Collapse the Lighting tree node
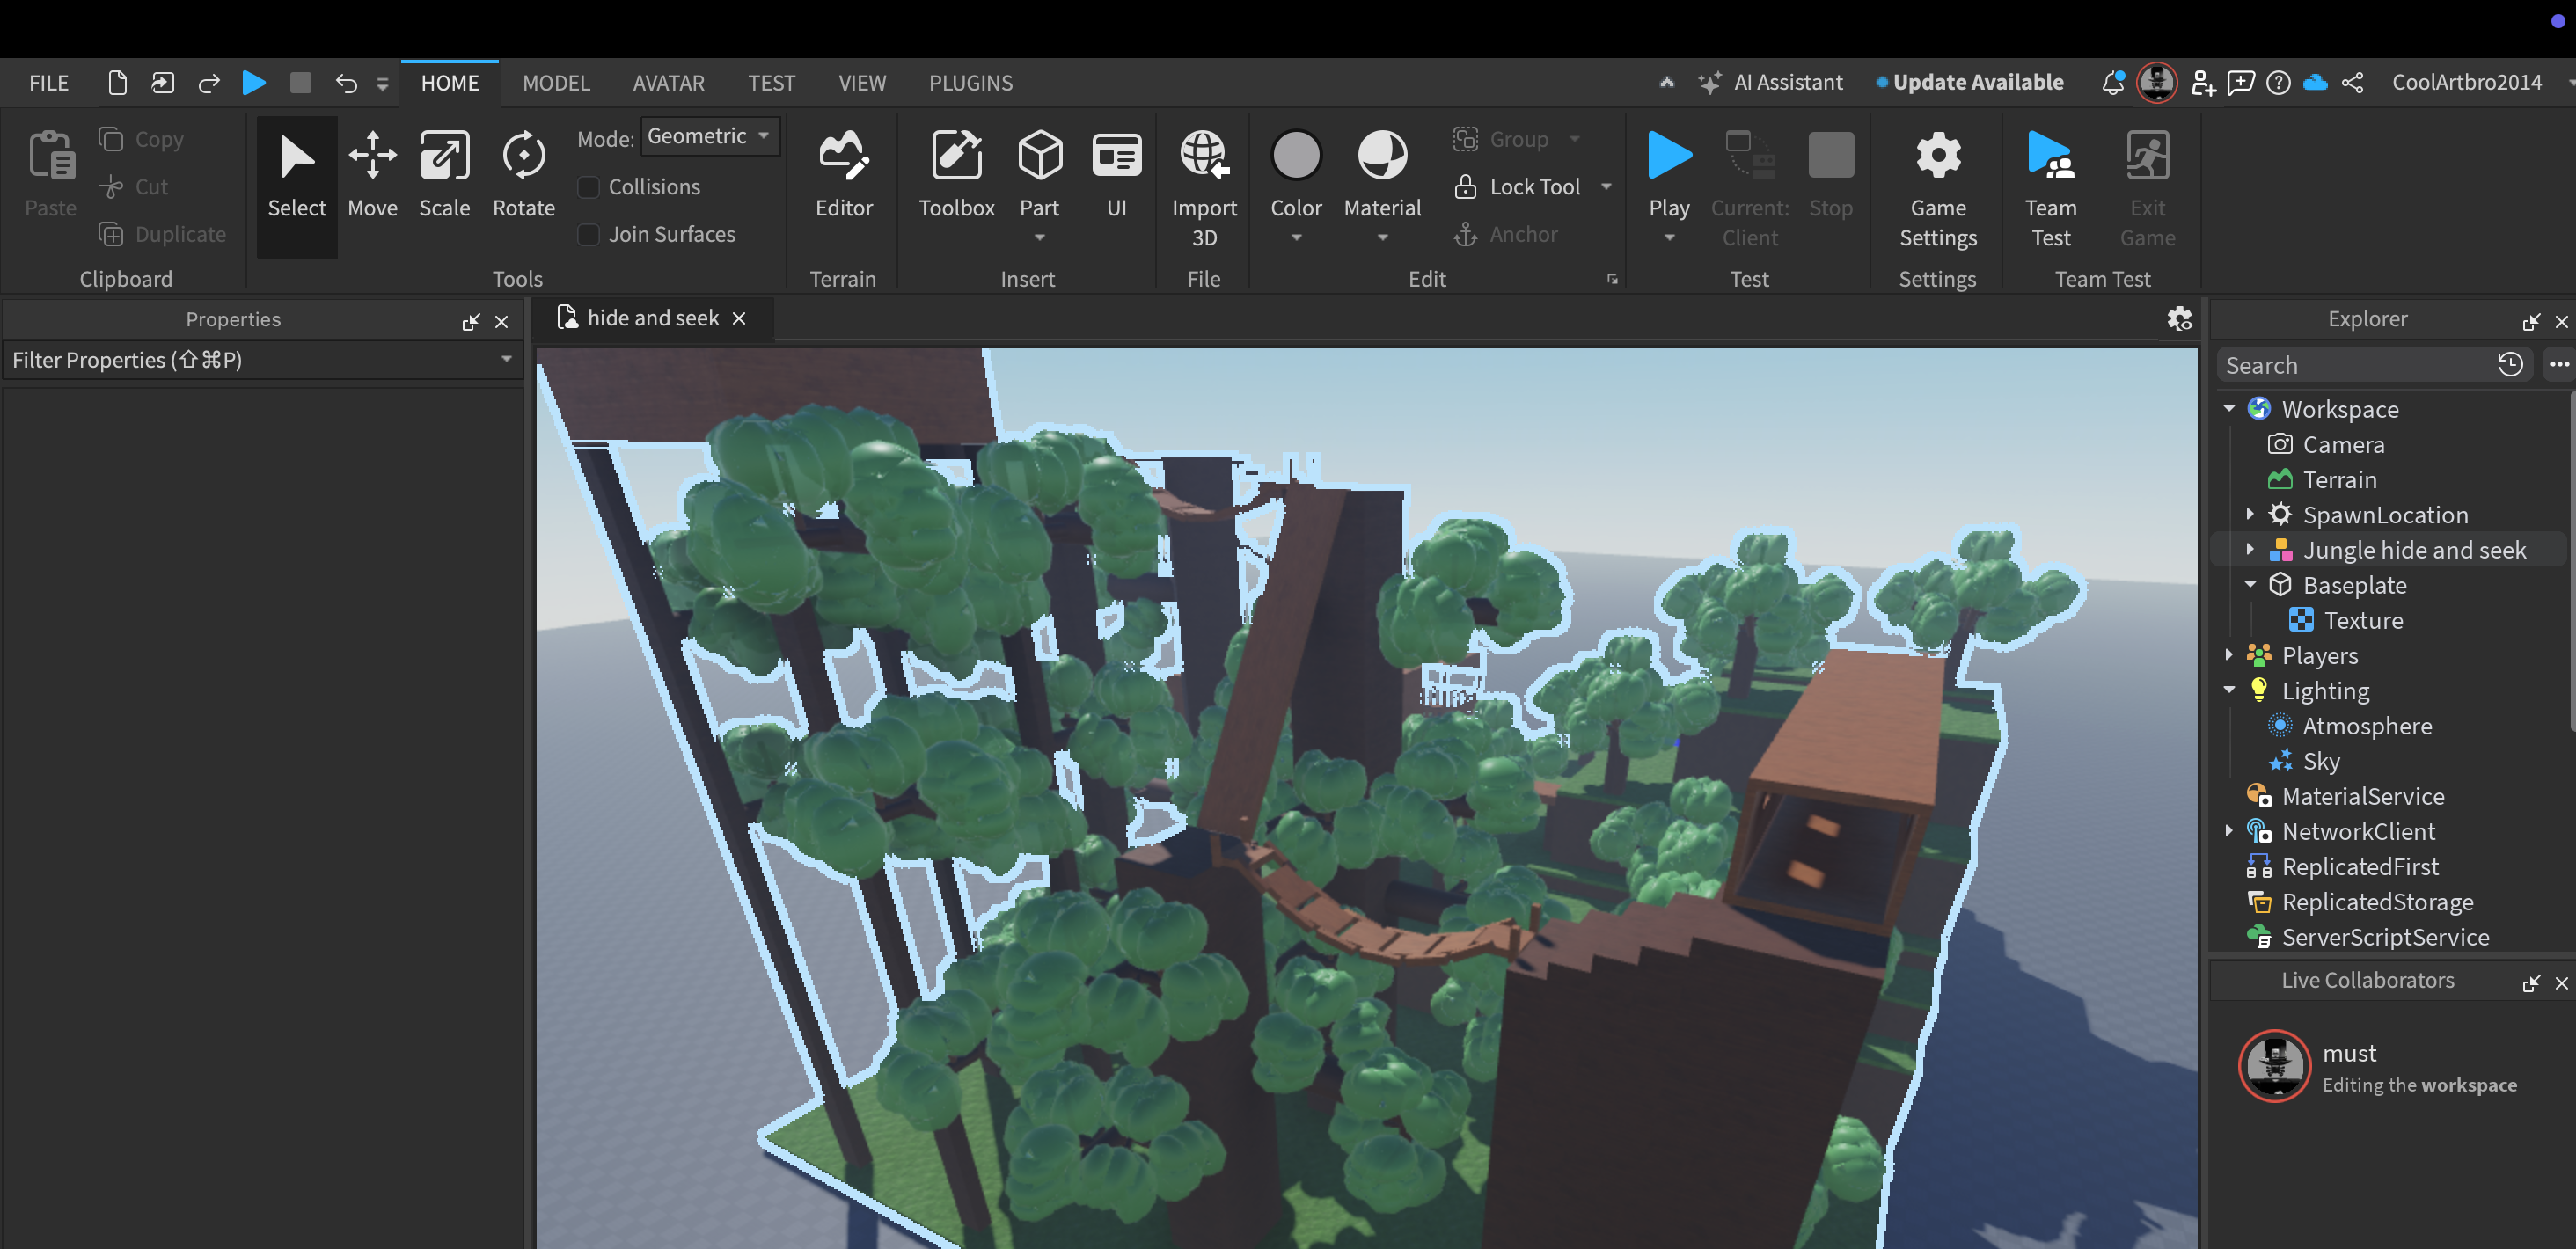 2229,690
